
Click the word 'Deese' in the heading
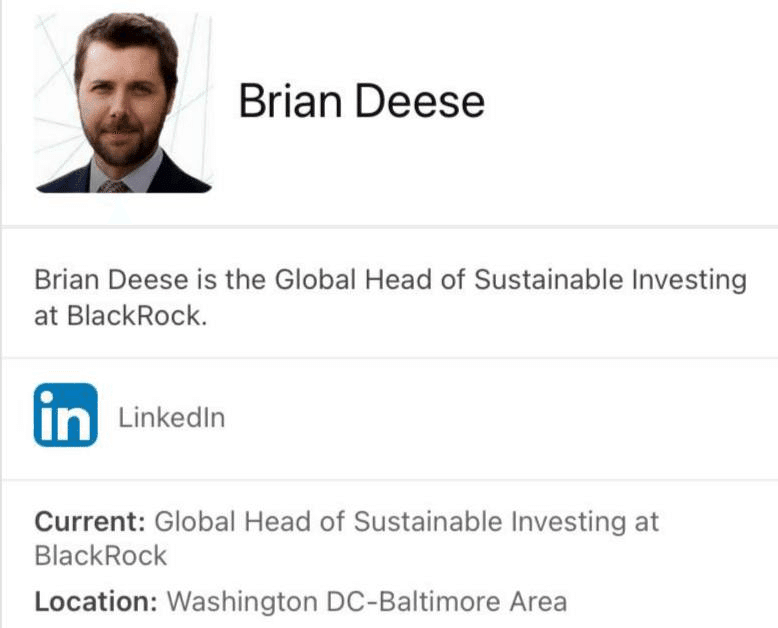(420, 101)
